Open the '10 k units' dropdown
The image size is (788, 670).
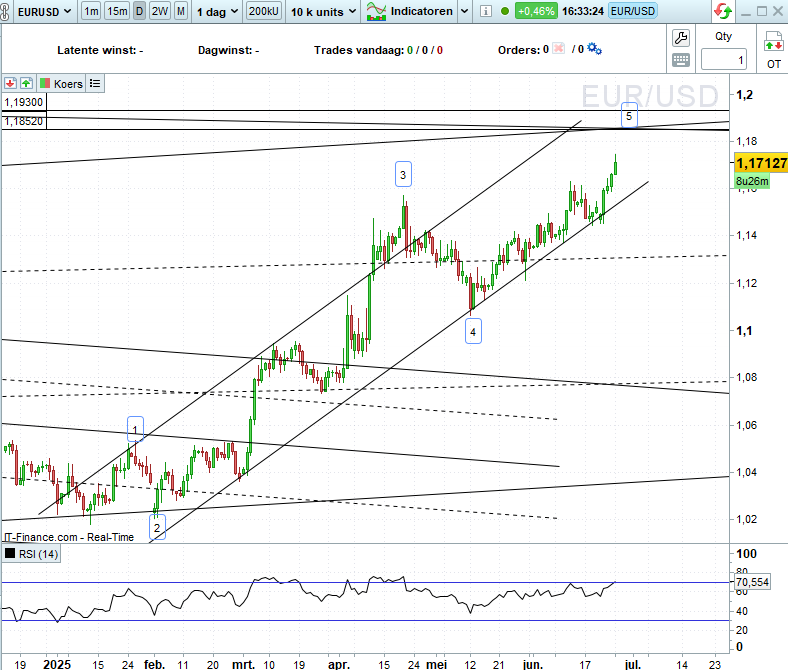click(x=323, y=11)
